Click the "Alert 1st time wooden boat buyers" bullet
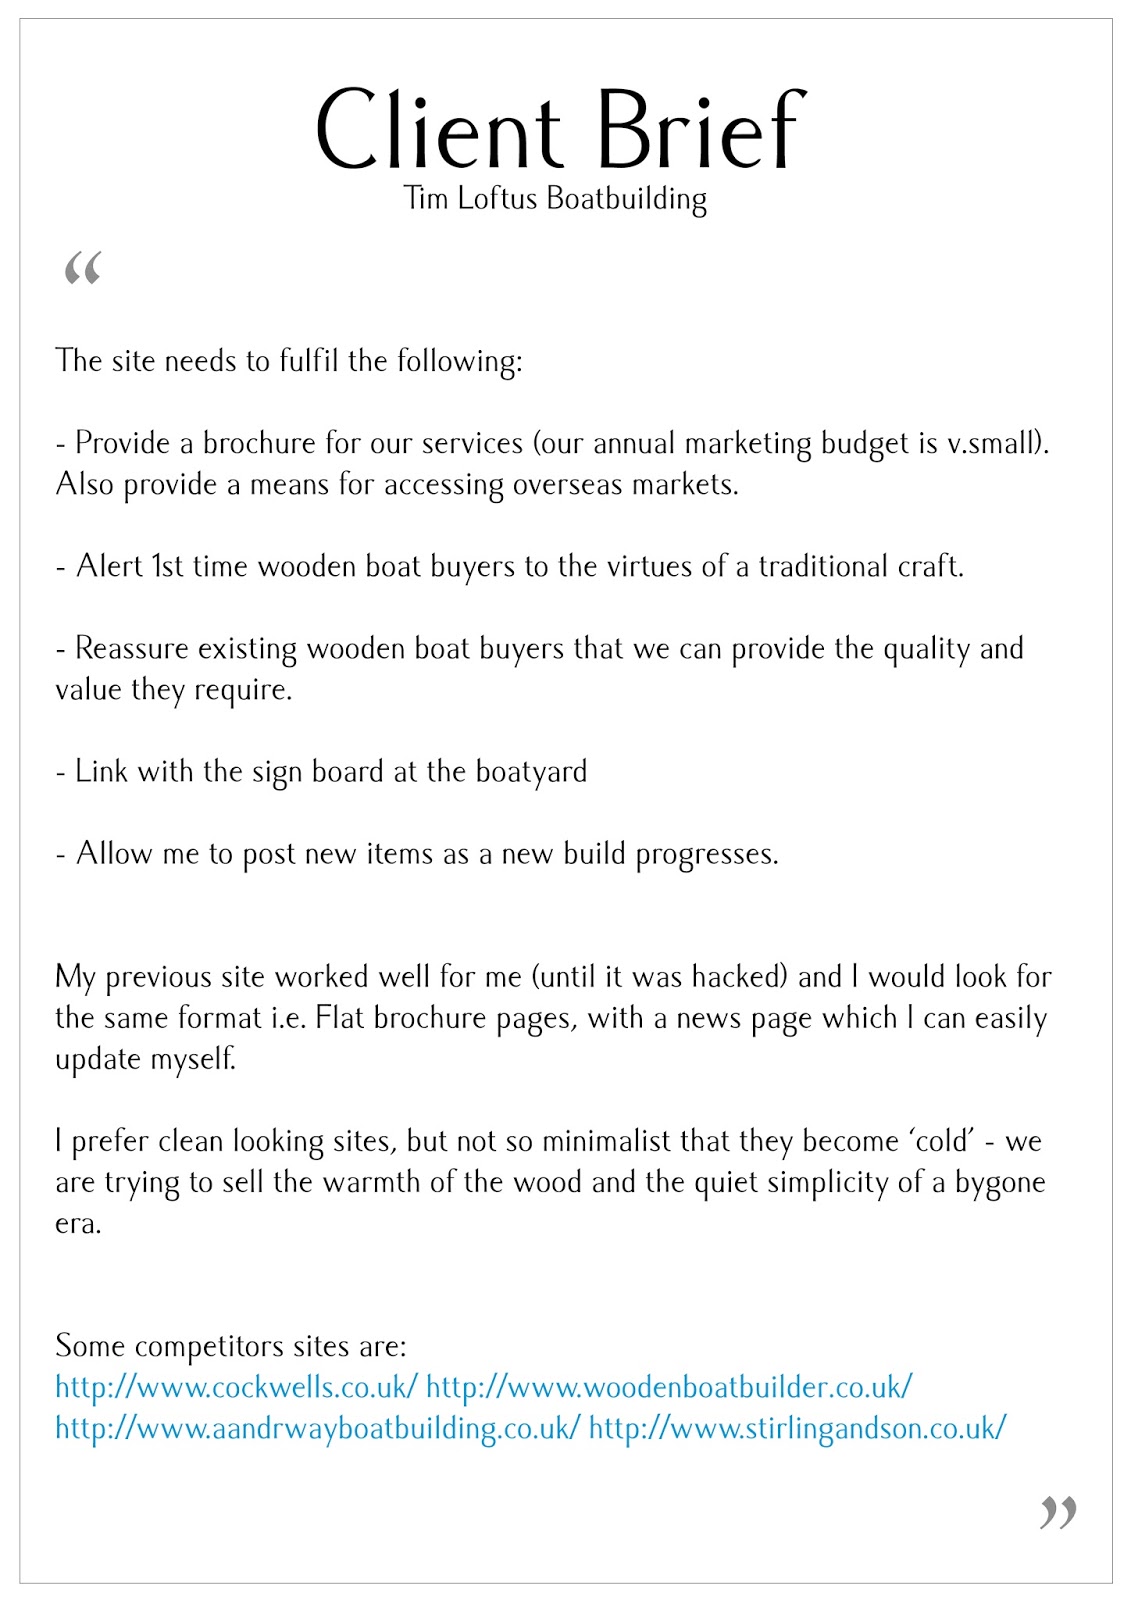1131x1600 pixels. click(510, 566)
